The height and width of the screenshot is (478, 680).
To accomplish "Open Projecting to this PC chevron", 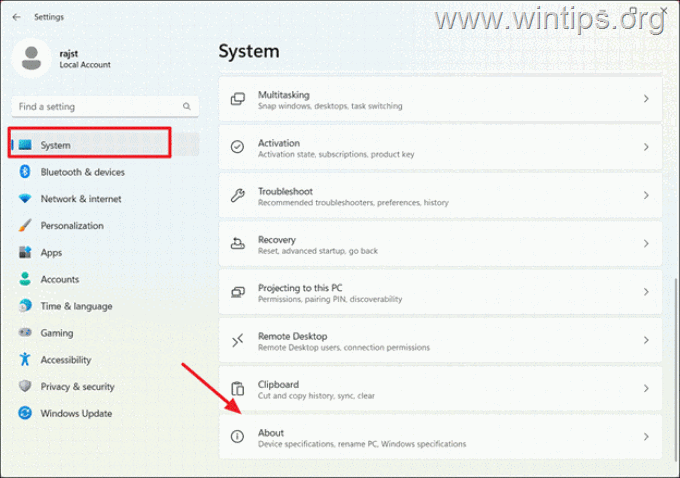I will [646, 292].
